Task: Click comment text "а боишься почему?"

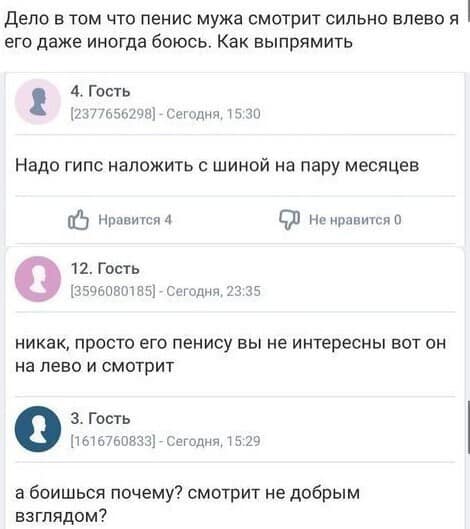Action: [187, 504]
